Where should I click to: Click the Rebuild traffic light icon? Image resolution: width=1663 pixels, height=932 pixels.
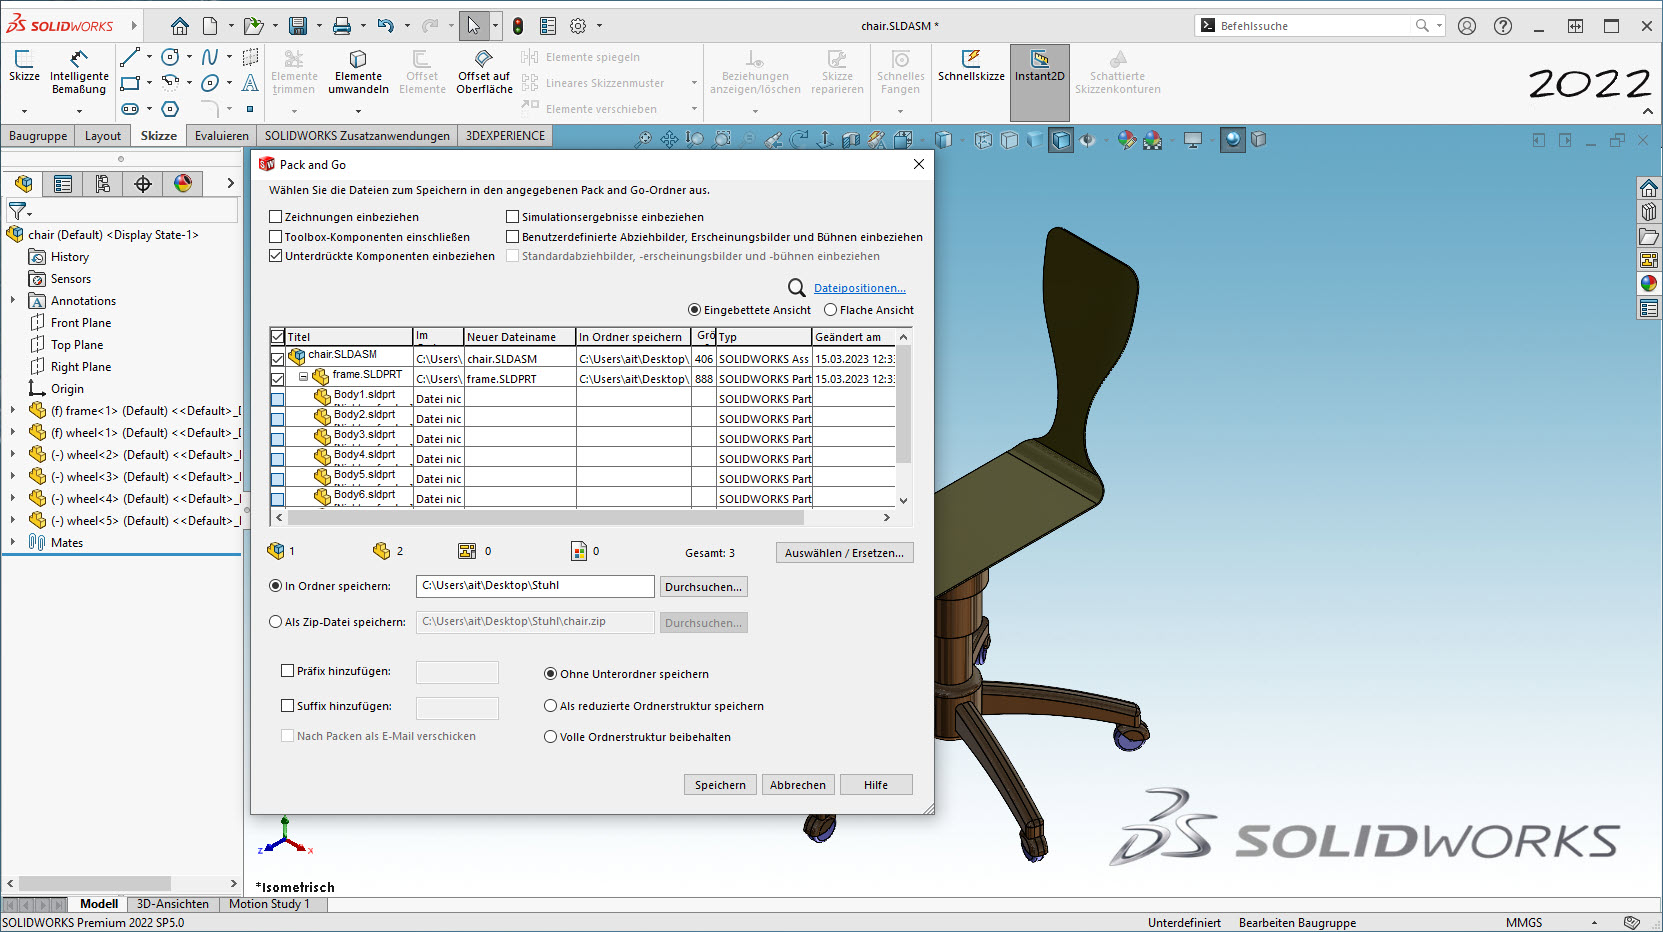click(x=518, y=26)
